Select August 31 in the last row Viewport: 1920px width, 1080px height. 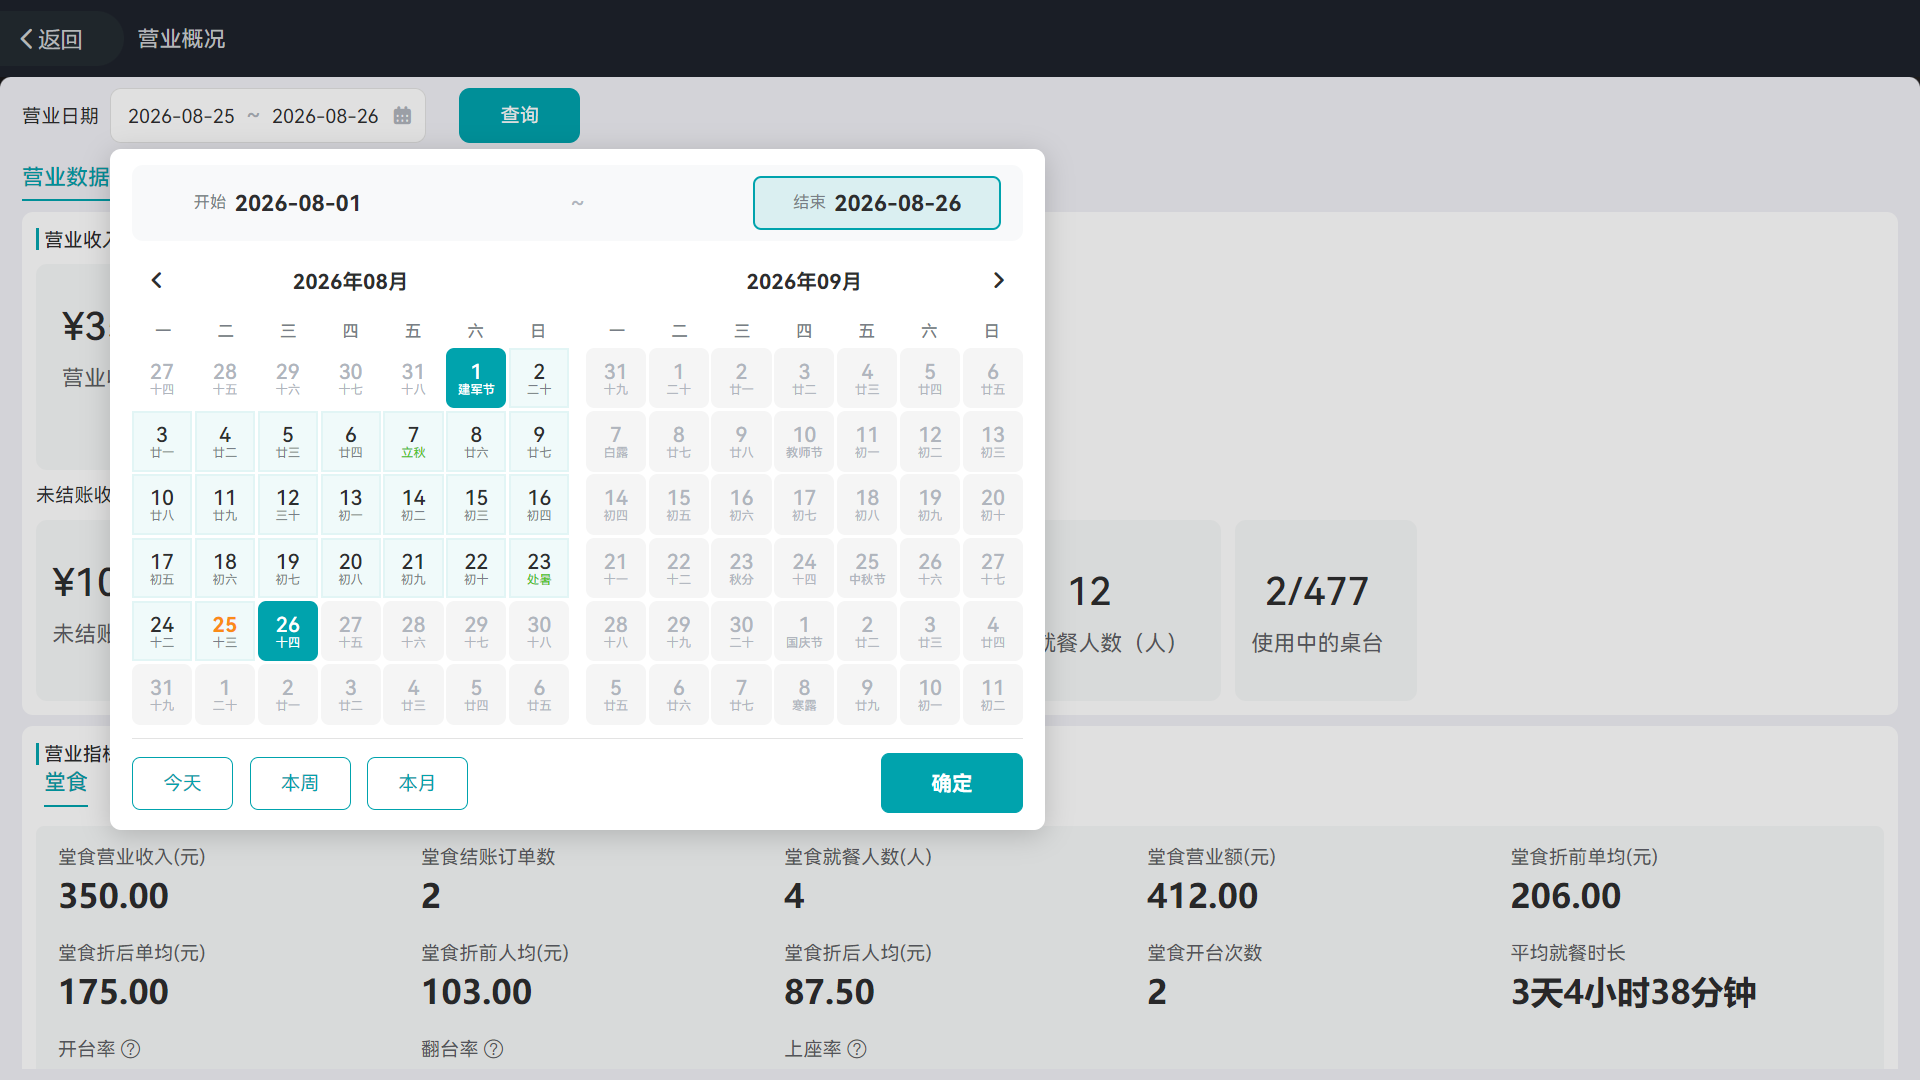pyautogui.click(x=162, y=694)
